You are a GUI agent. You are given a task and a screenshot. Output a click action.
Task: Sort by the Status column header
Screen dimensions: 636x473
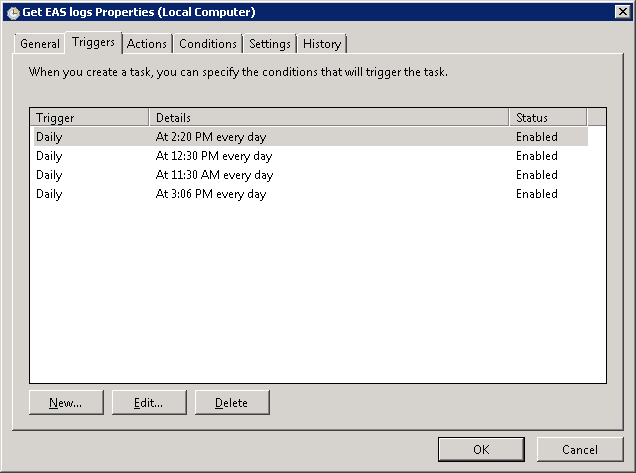click(548, 118)
